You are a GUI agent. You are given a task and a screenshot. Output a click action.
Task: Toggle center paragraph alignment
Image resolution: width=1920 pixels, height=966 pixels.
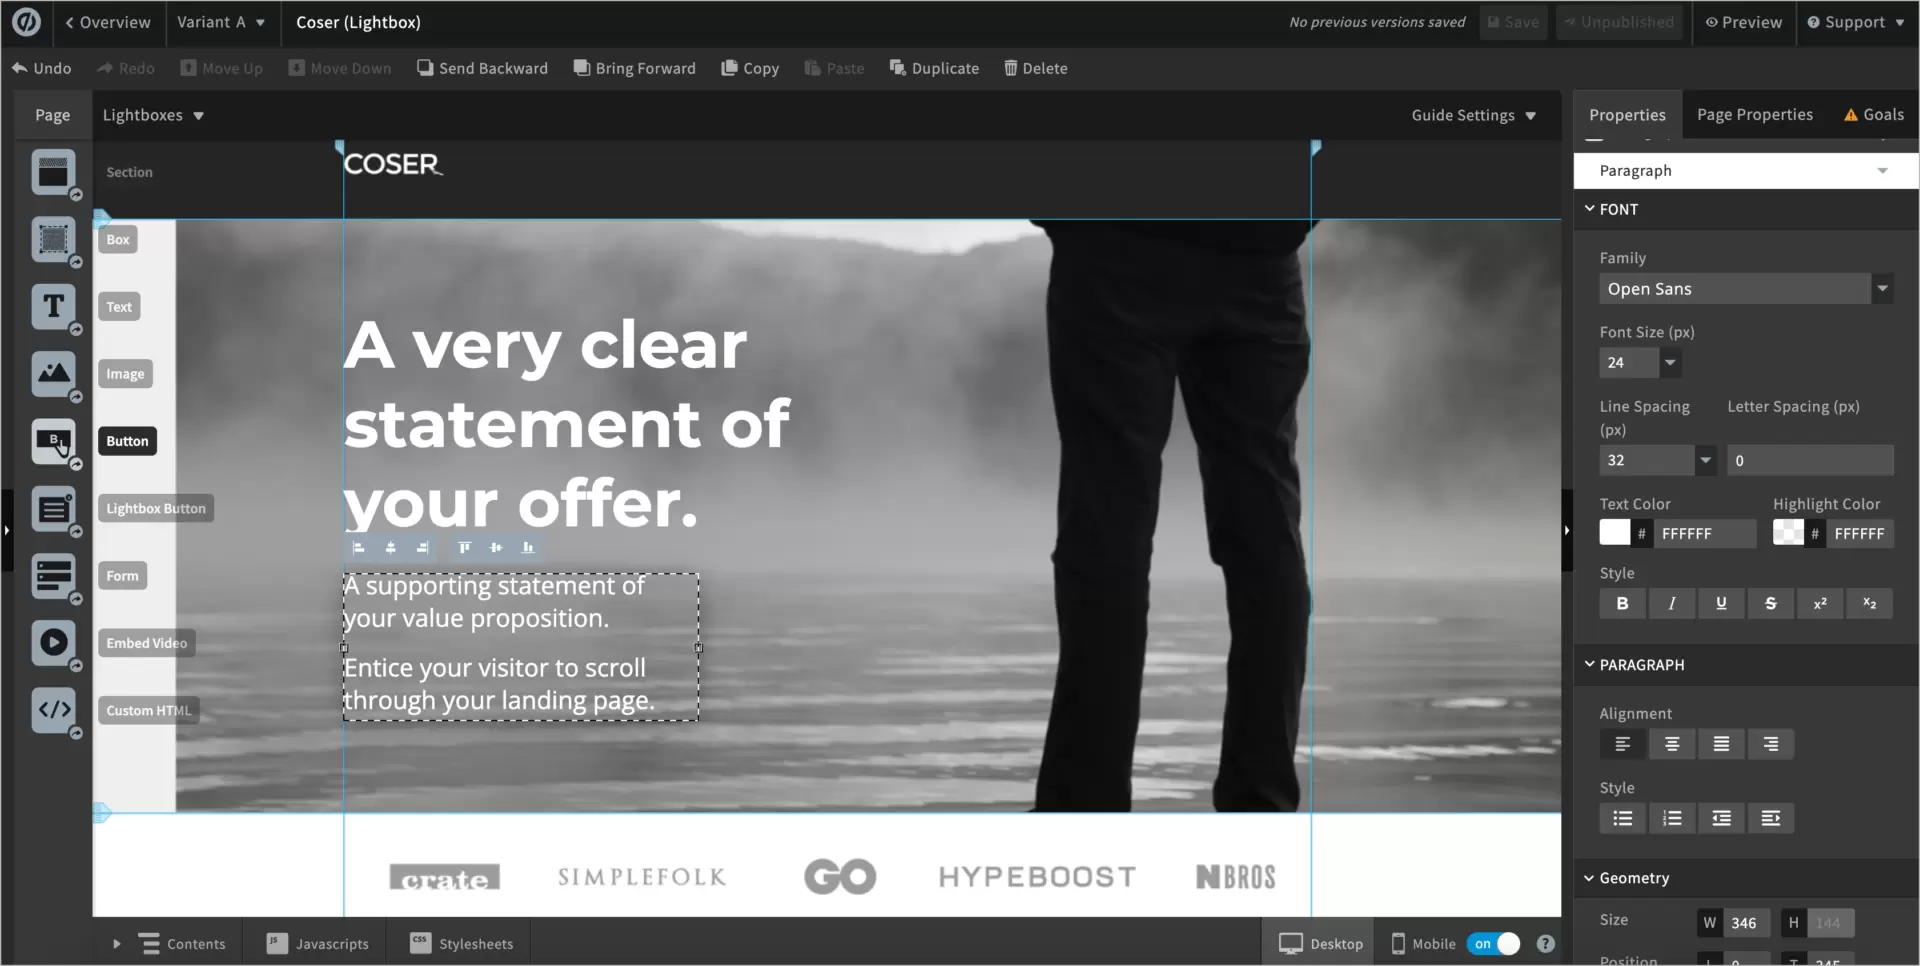[1671, 744]
